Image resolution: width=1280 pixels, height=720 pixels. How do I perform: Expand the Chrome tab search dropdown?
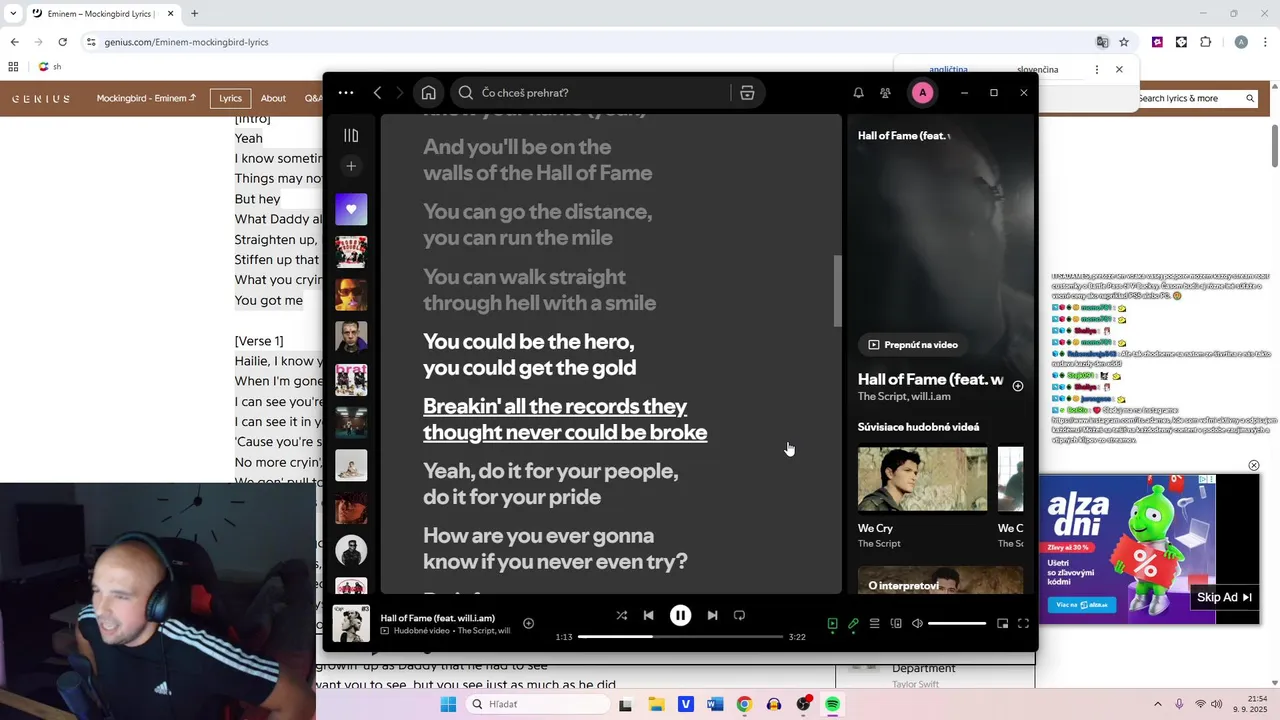(11, 13)
